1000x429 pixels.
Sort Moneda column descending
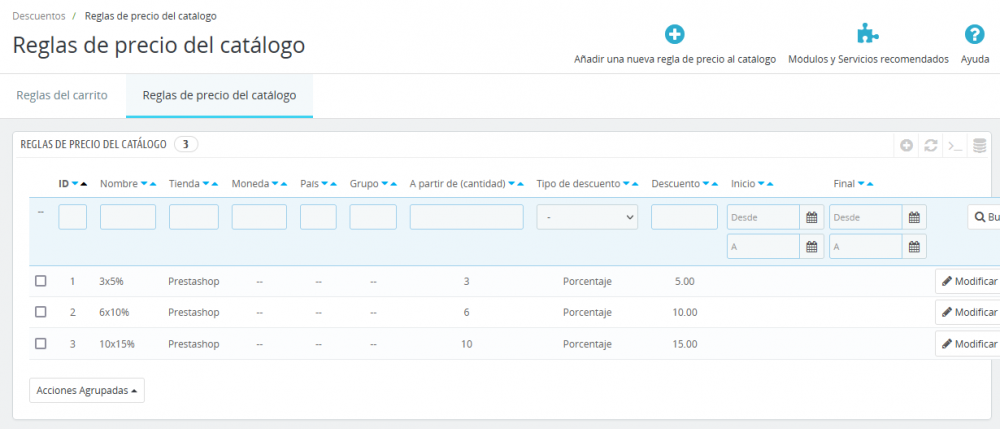click(x=275, y=184)
